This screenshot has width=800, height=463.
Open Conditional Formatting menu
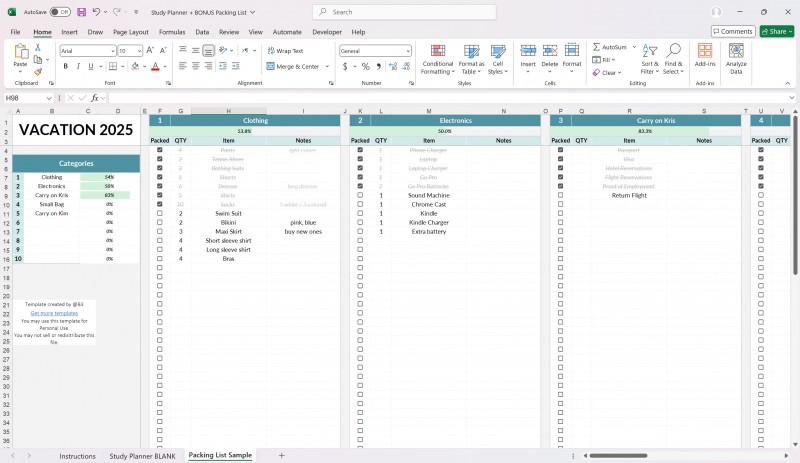coord(437,59)
